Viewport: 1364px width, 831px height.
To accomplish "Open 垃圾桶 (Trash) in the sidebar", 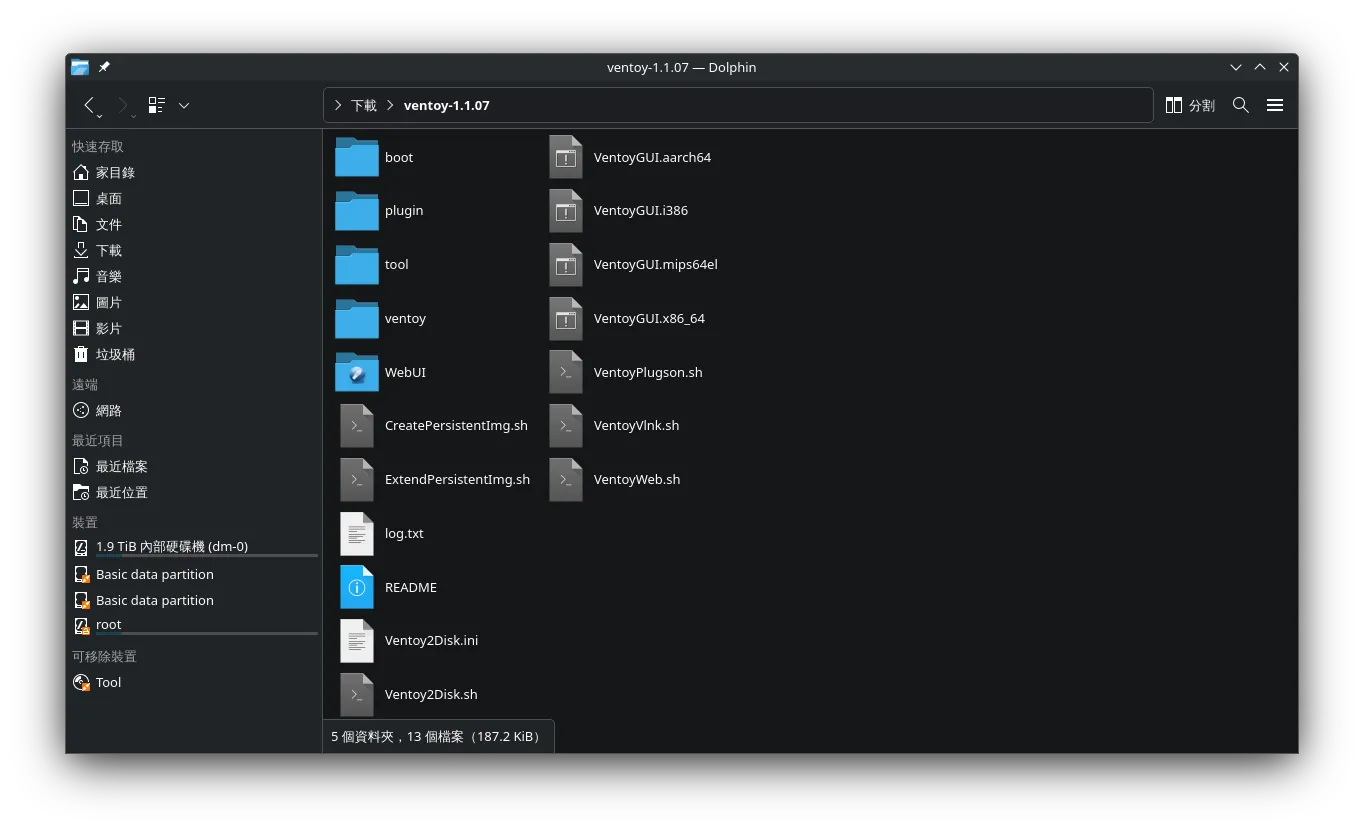I will 194,355.
